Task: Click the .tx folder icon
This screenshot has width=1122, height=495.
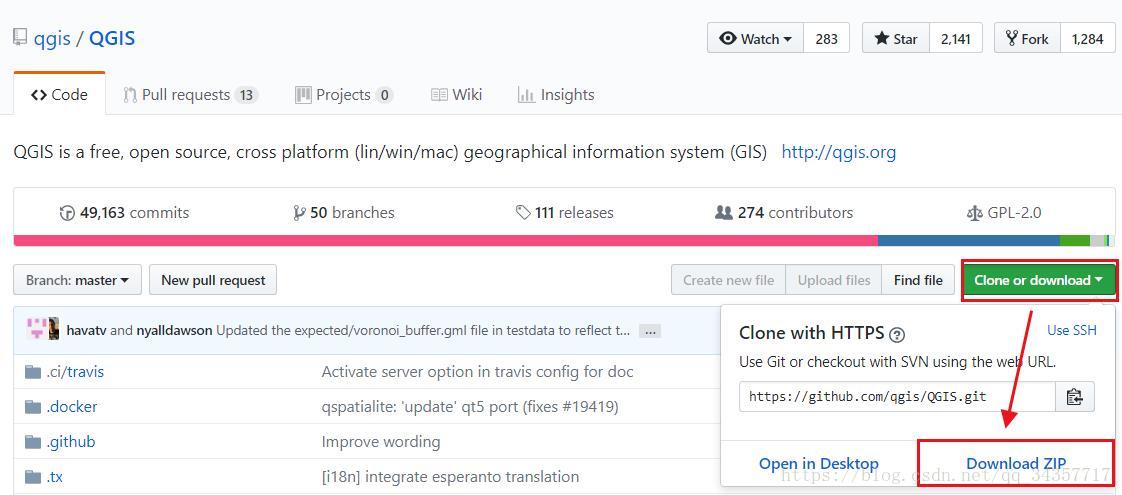Action: (x=33, y=476)
